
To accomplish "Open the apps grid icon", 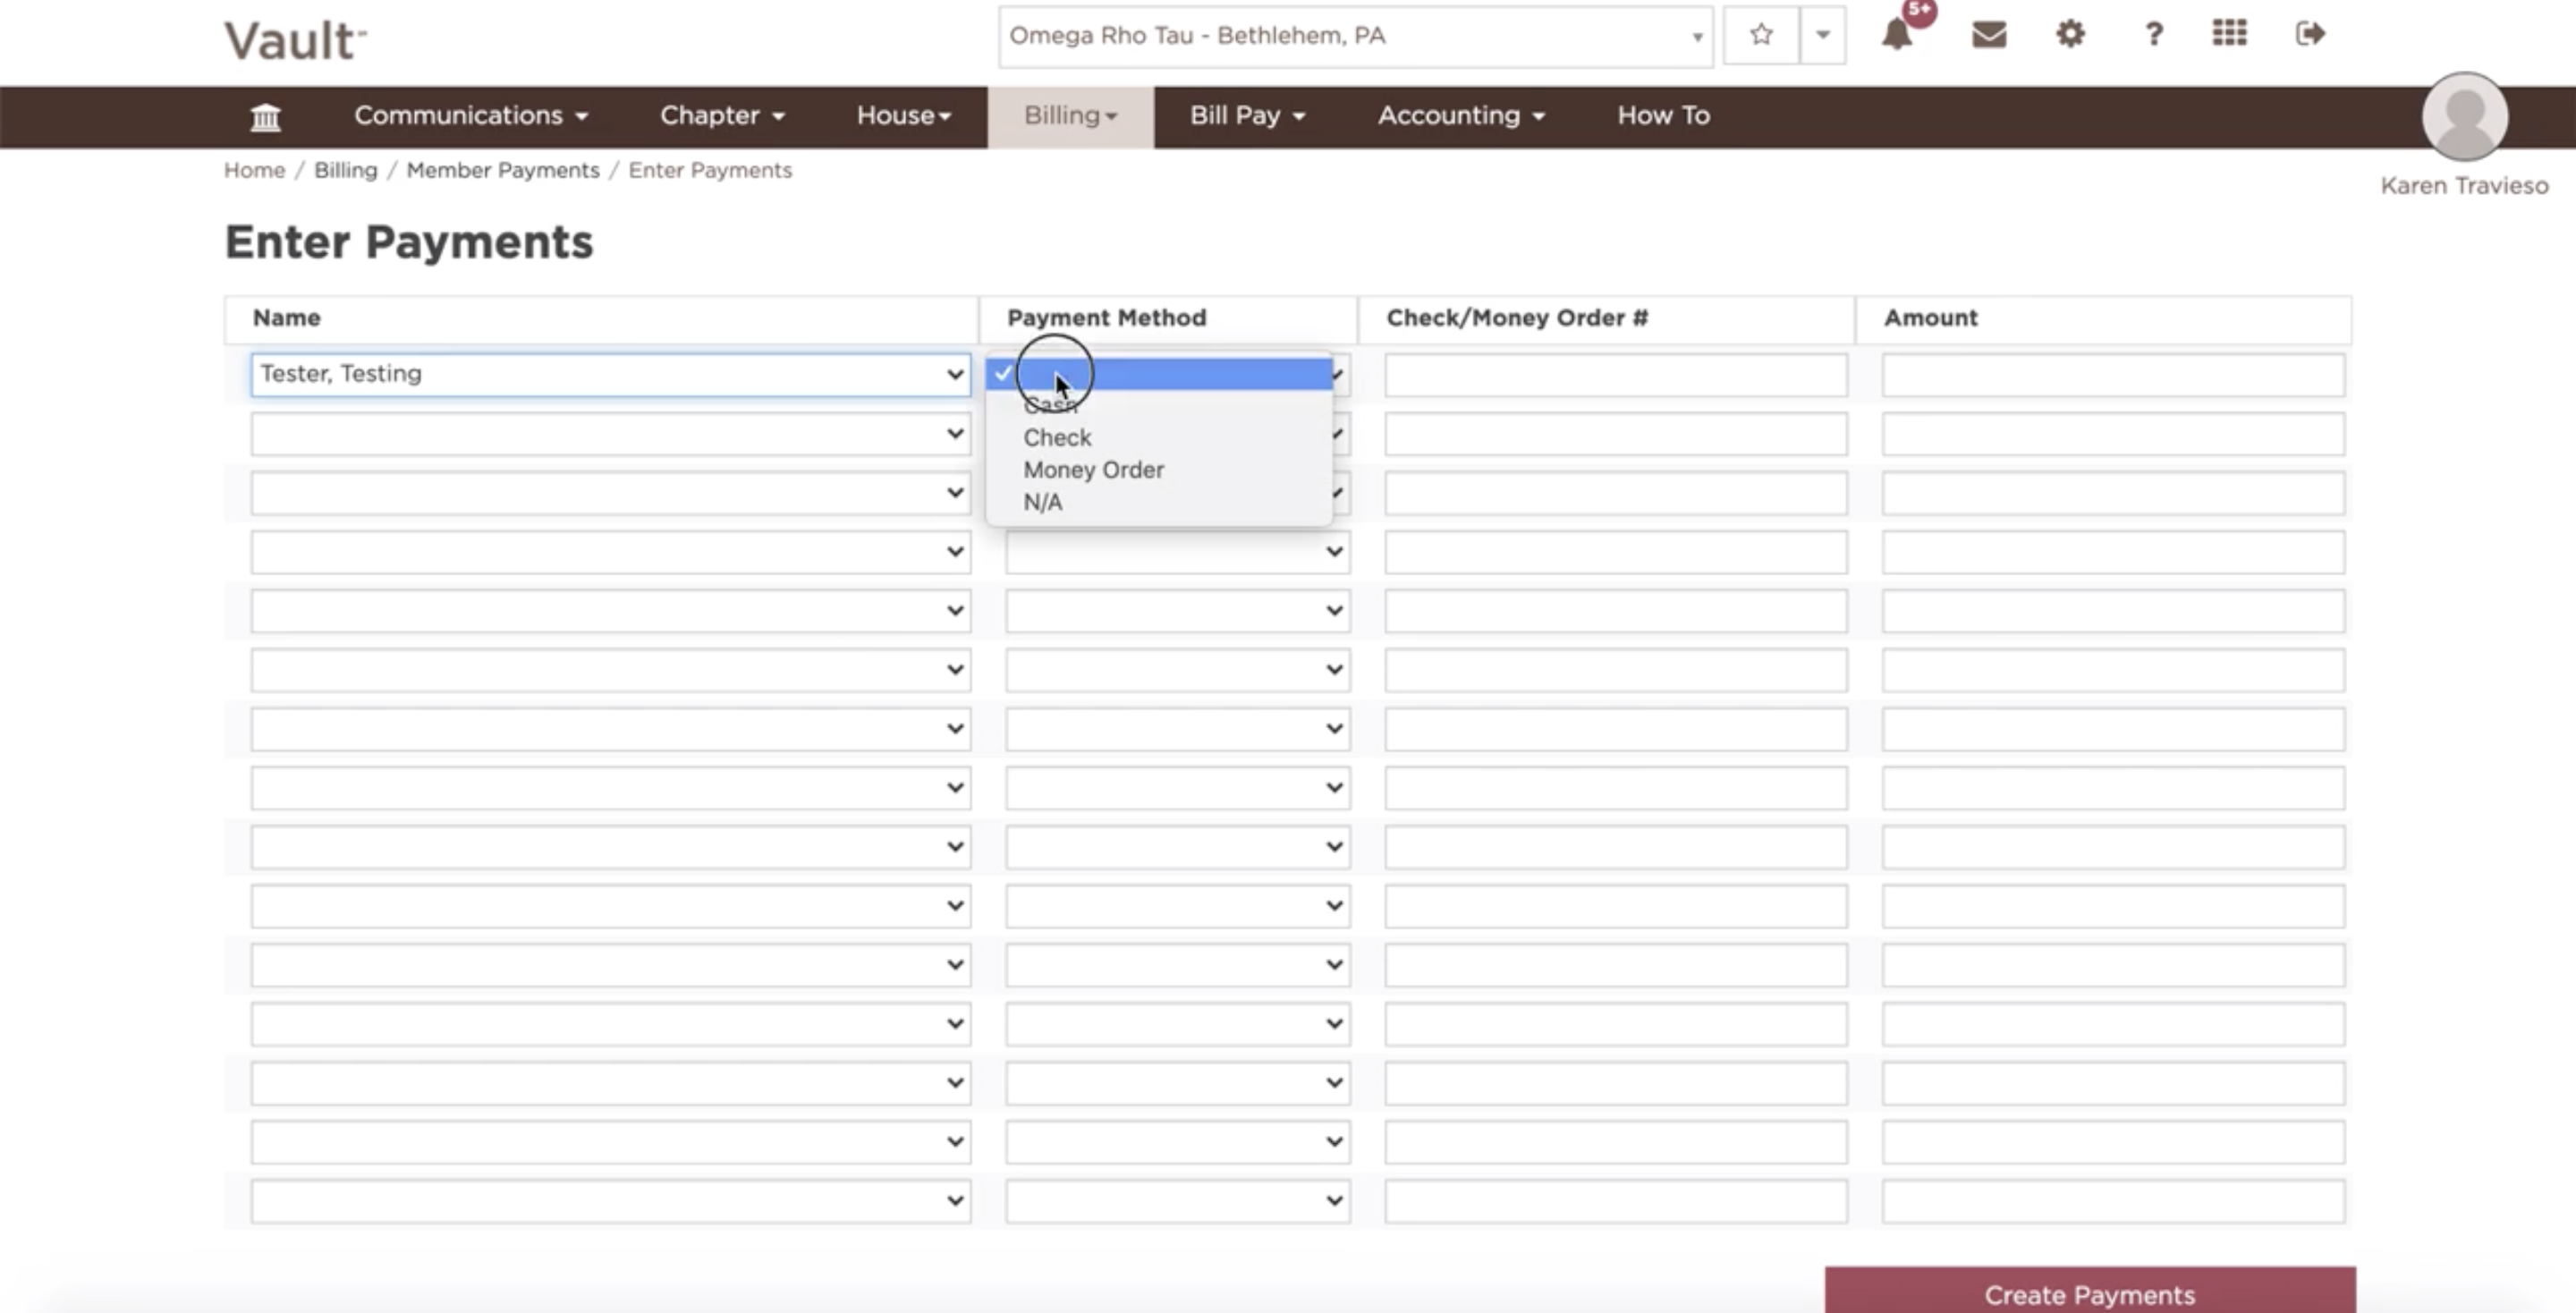I will click(2229, 34).
